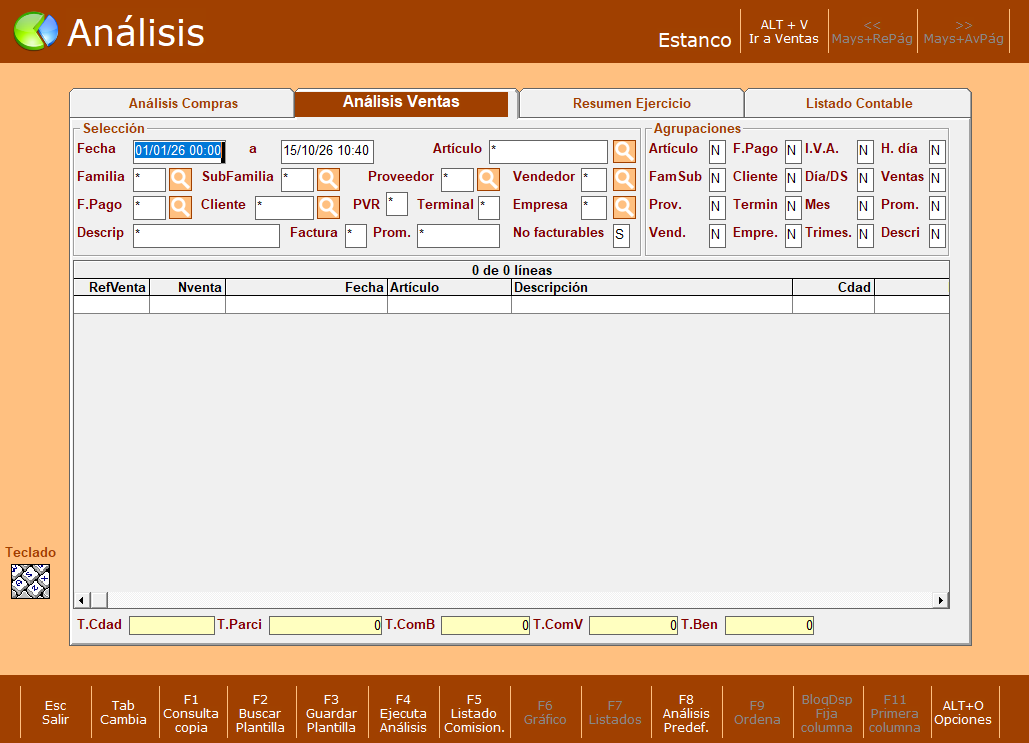1029x743 pixels.
Task: Open the Resumen Ejercicio tab
Action: tap(631, 104)
